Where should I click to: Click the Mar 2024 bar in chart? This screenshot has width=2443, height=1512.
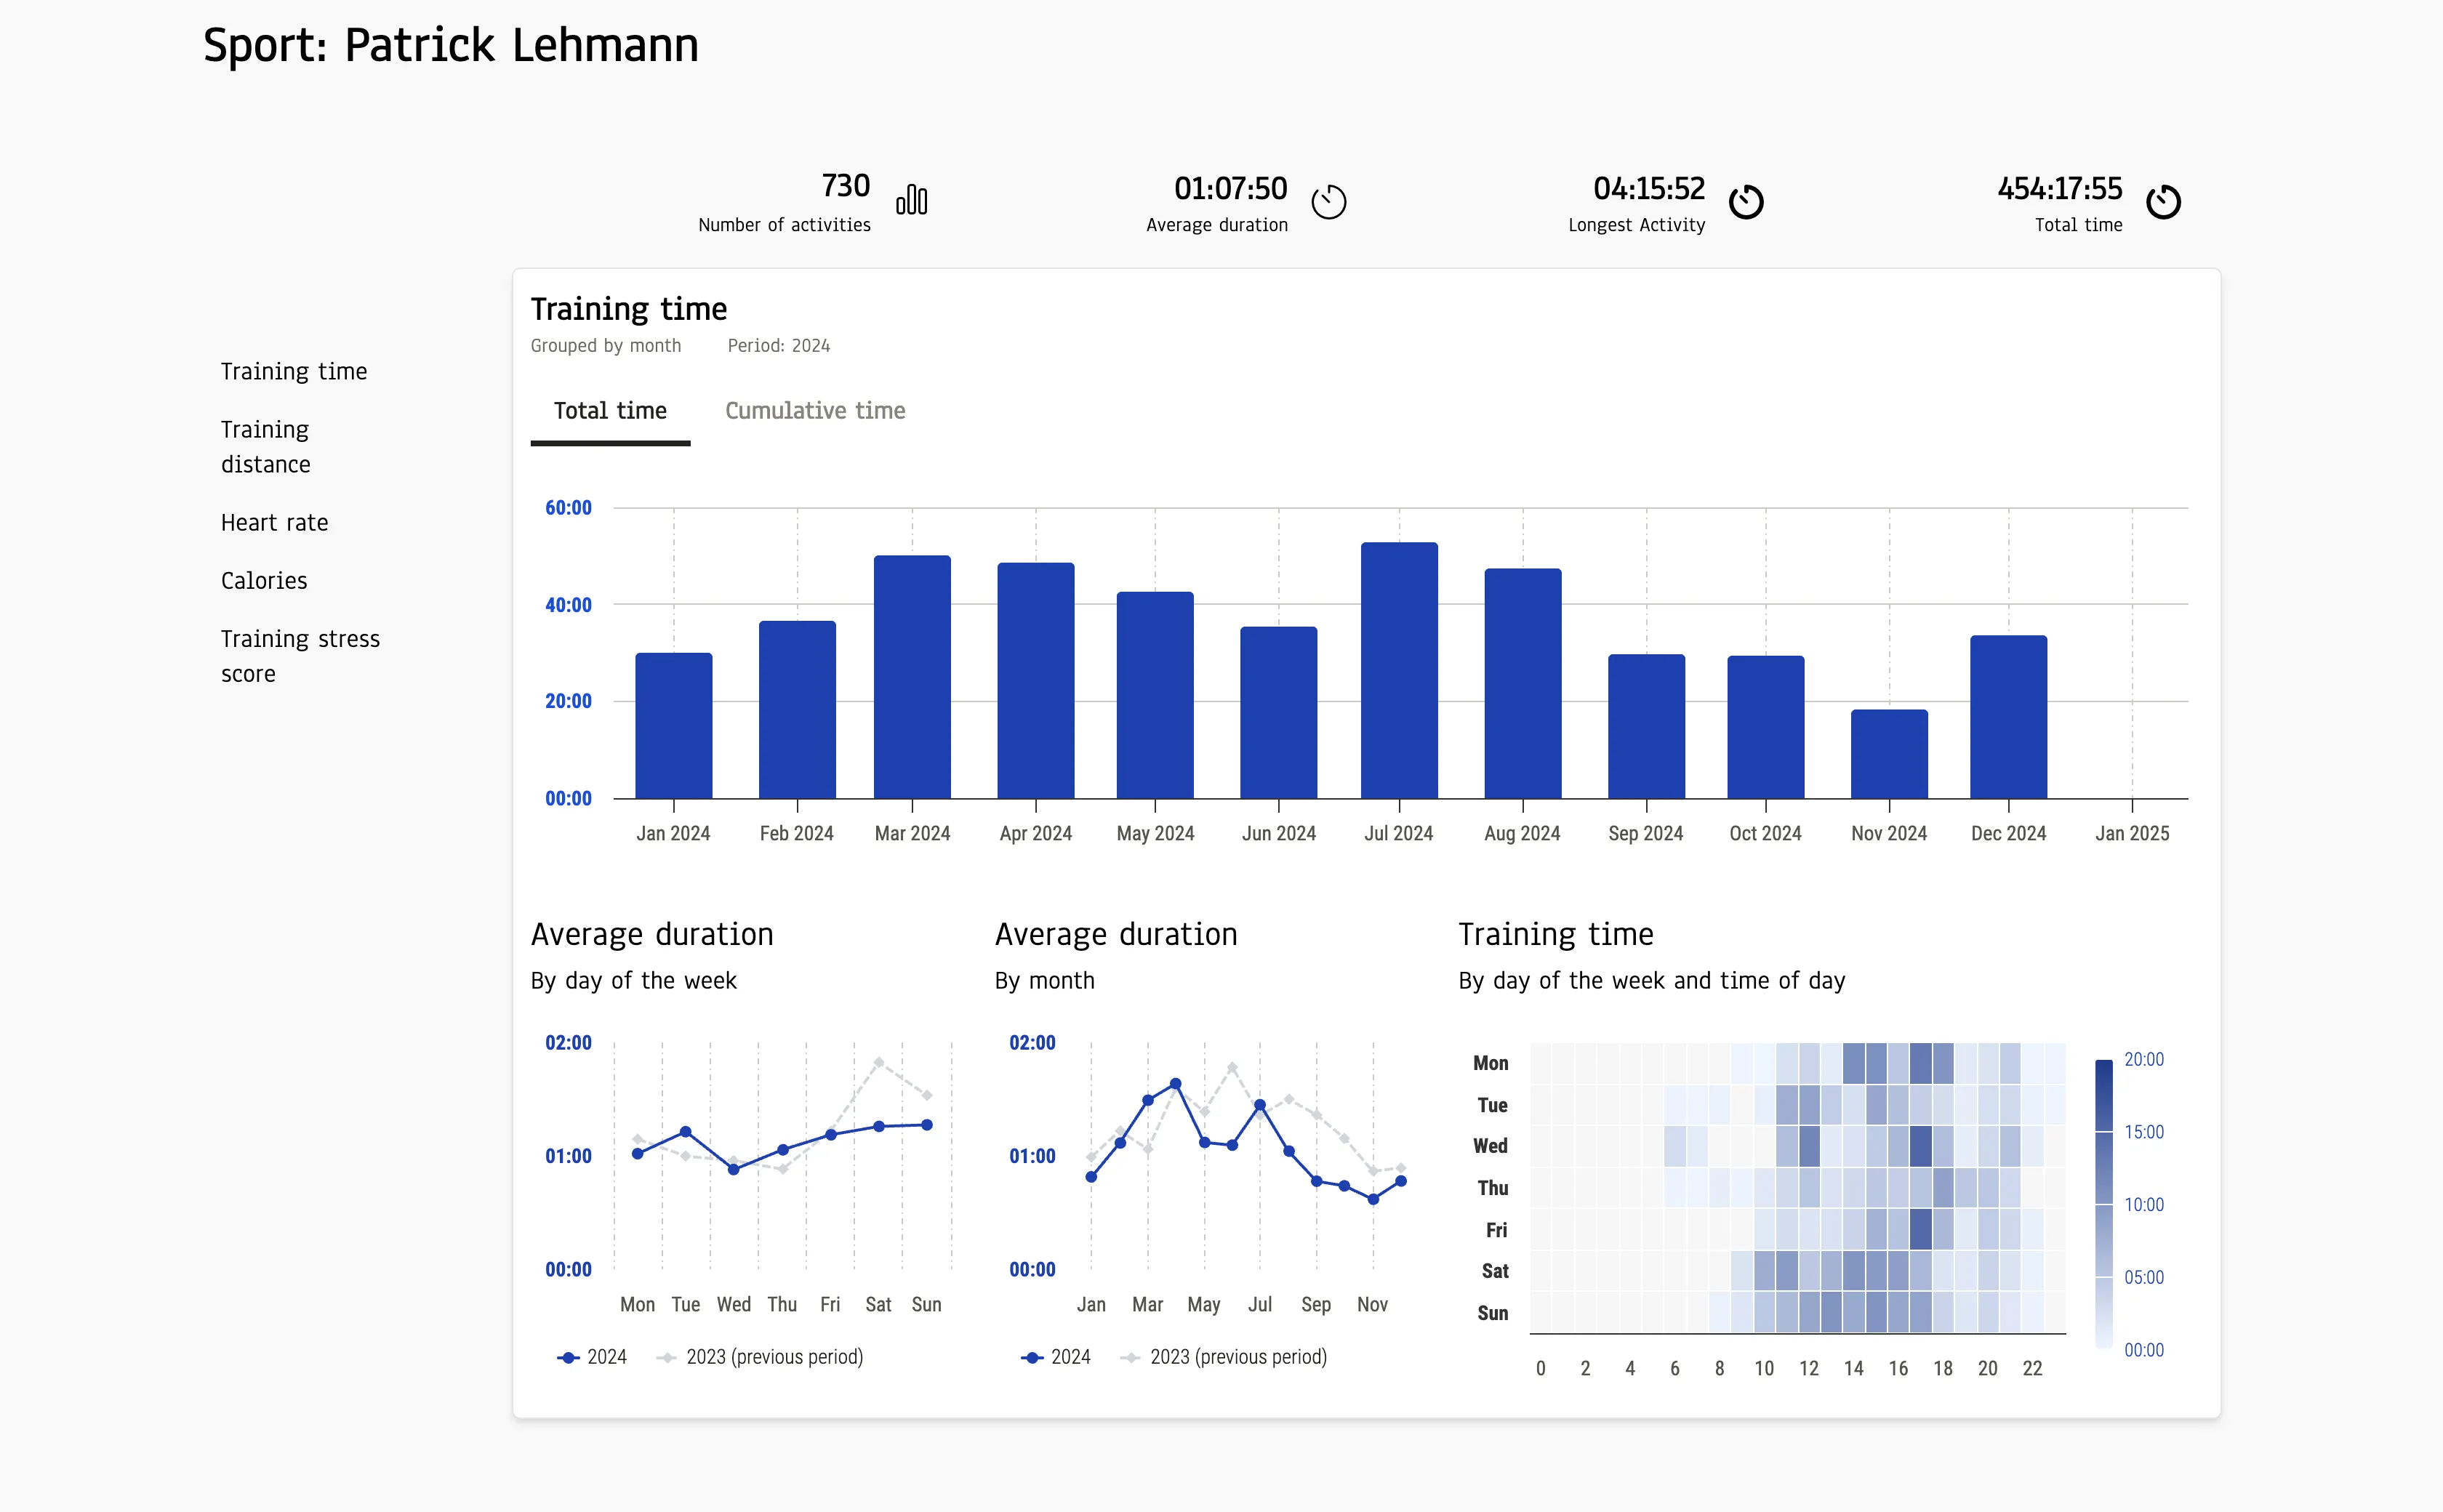(x=911, y=677)
